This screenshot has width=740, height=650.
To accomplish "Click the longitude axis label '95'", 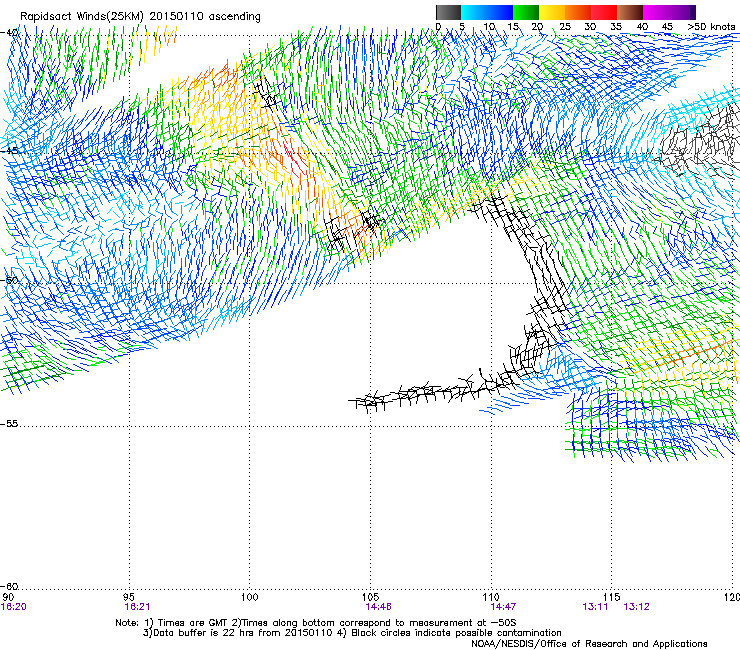I will 129,597.
